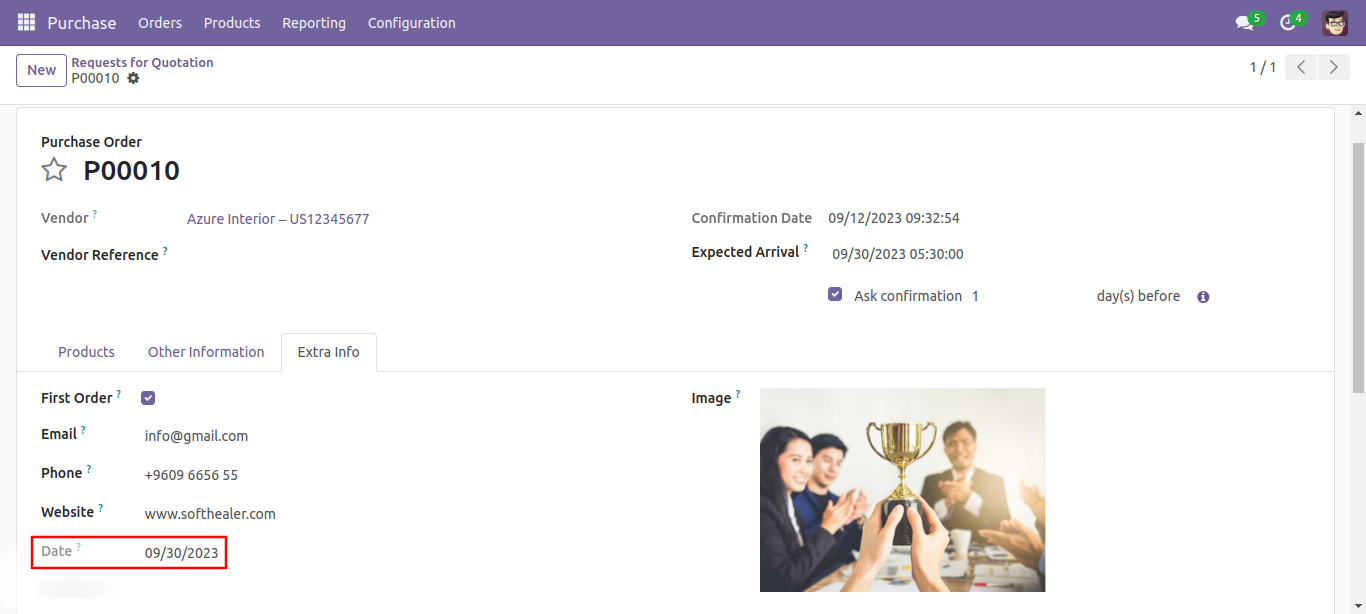The height and width of the screenshot is (614, 1366).
Task: Open the Purchase app title link
Action: (82, 22)
